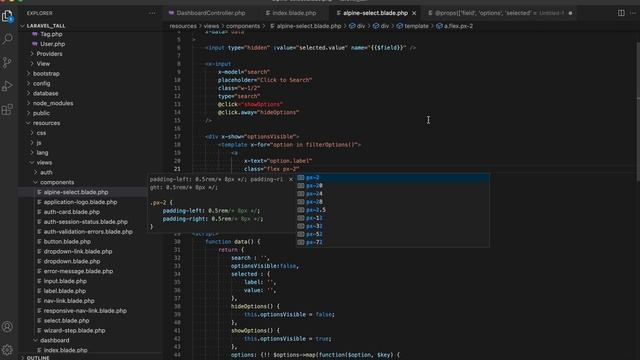Click 'a.flex.px-2' breadcrumb segment

(x=458, y=26)
